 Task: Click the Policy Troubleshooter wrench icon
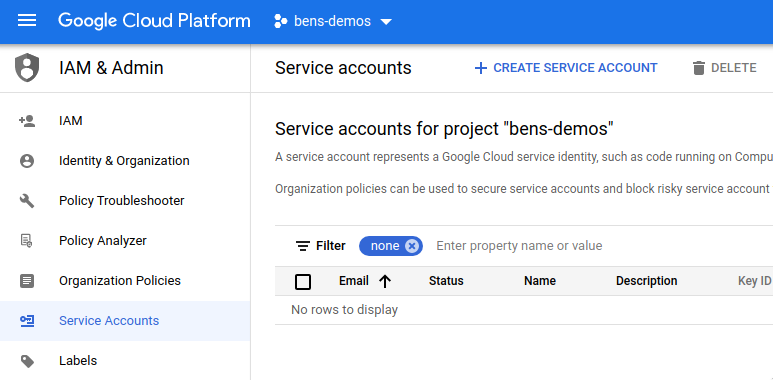point(27,201)
